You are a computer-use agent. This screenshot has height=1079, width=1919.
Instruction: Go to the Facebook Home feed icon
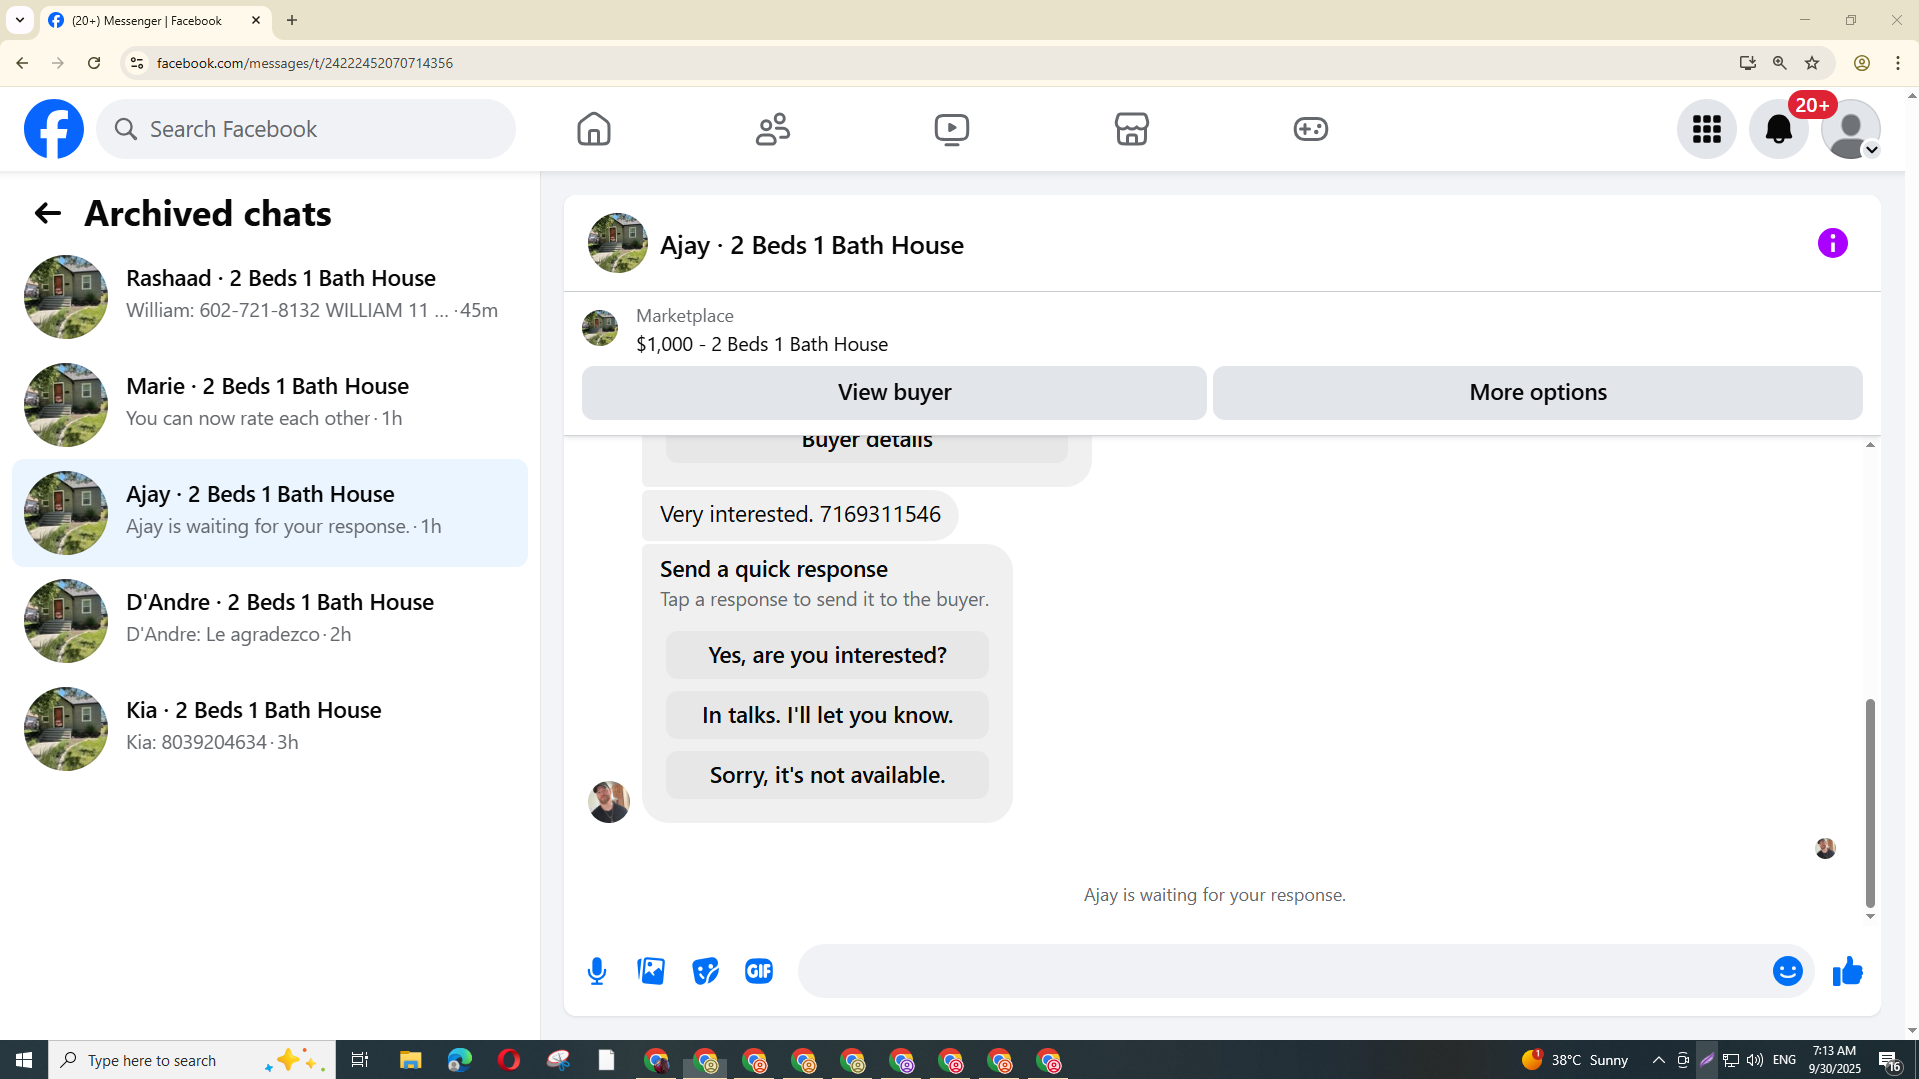[594, 129]
